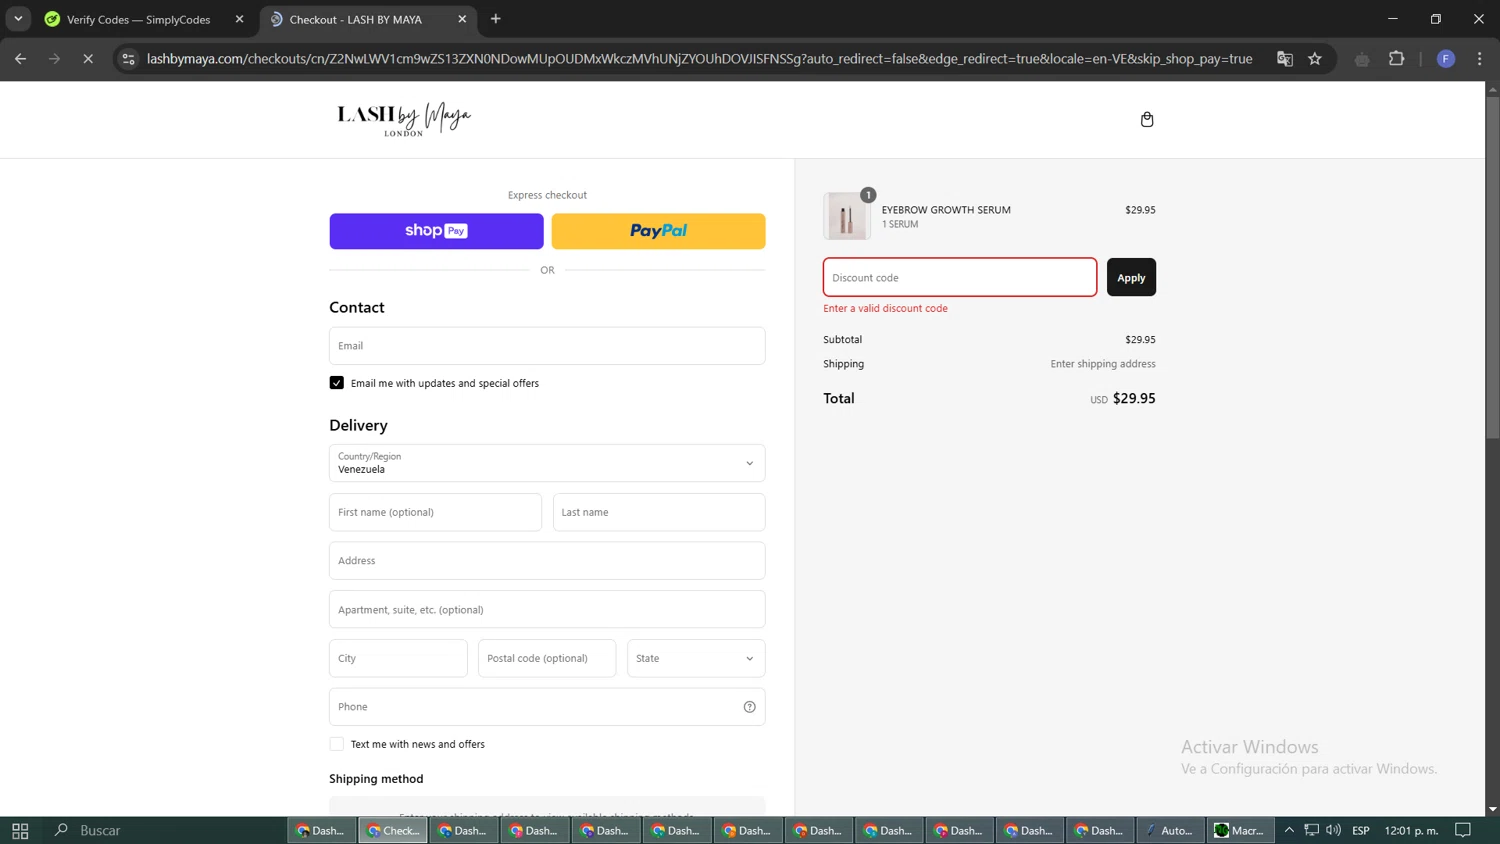Click the City field
Image resolution: width=1500 pixels, height=844 pixels.
click(x=398, y=658)
